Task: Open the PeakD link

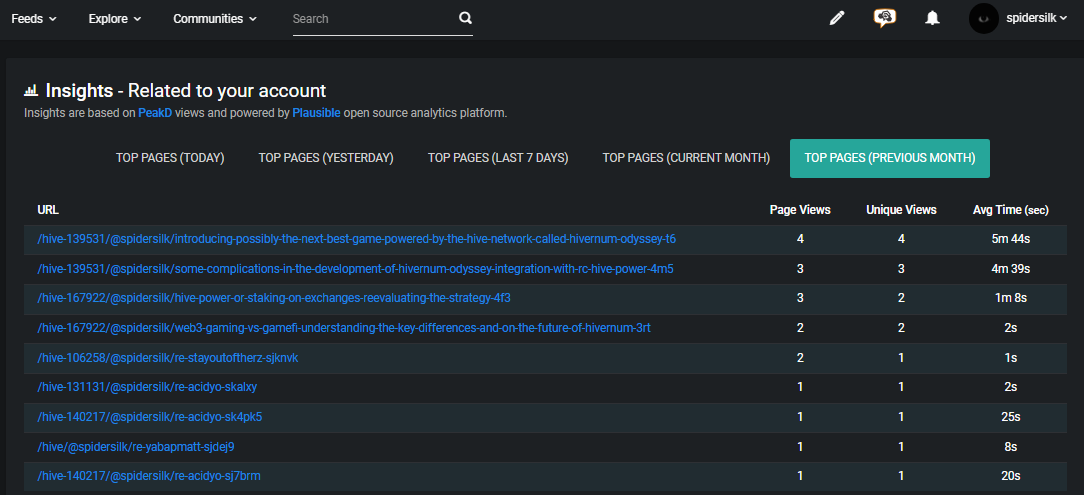Action: click(155, 113)
